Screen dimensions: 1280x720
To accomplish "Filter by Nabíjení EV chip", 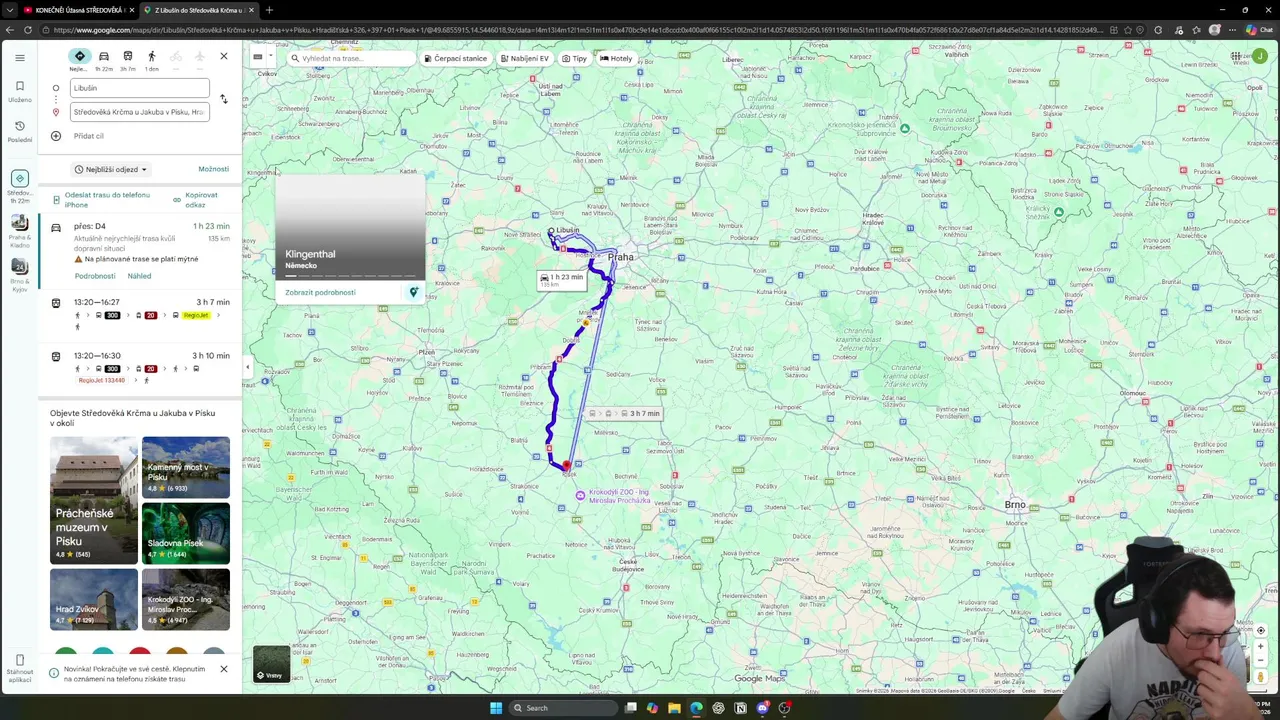I will point(525,58).
